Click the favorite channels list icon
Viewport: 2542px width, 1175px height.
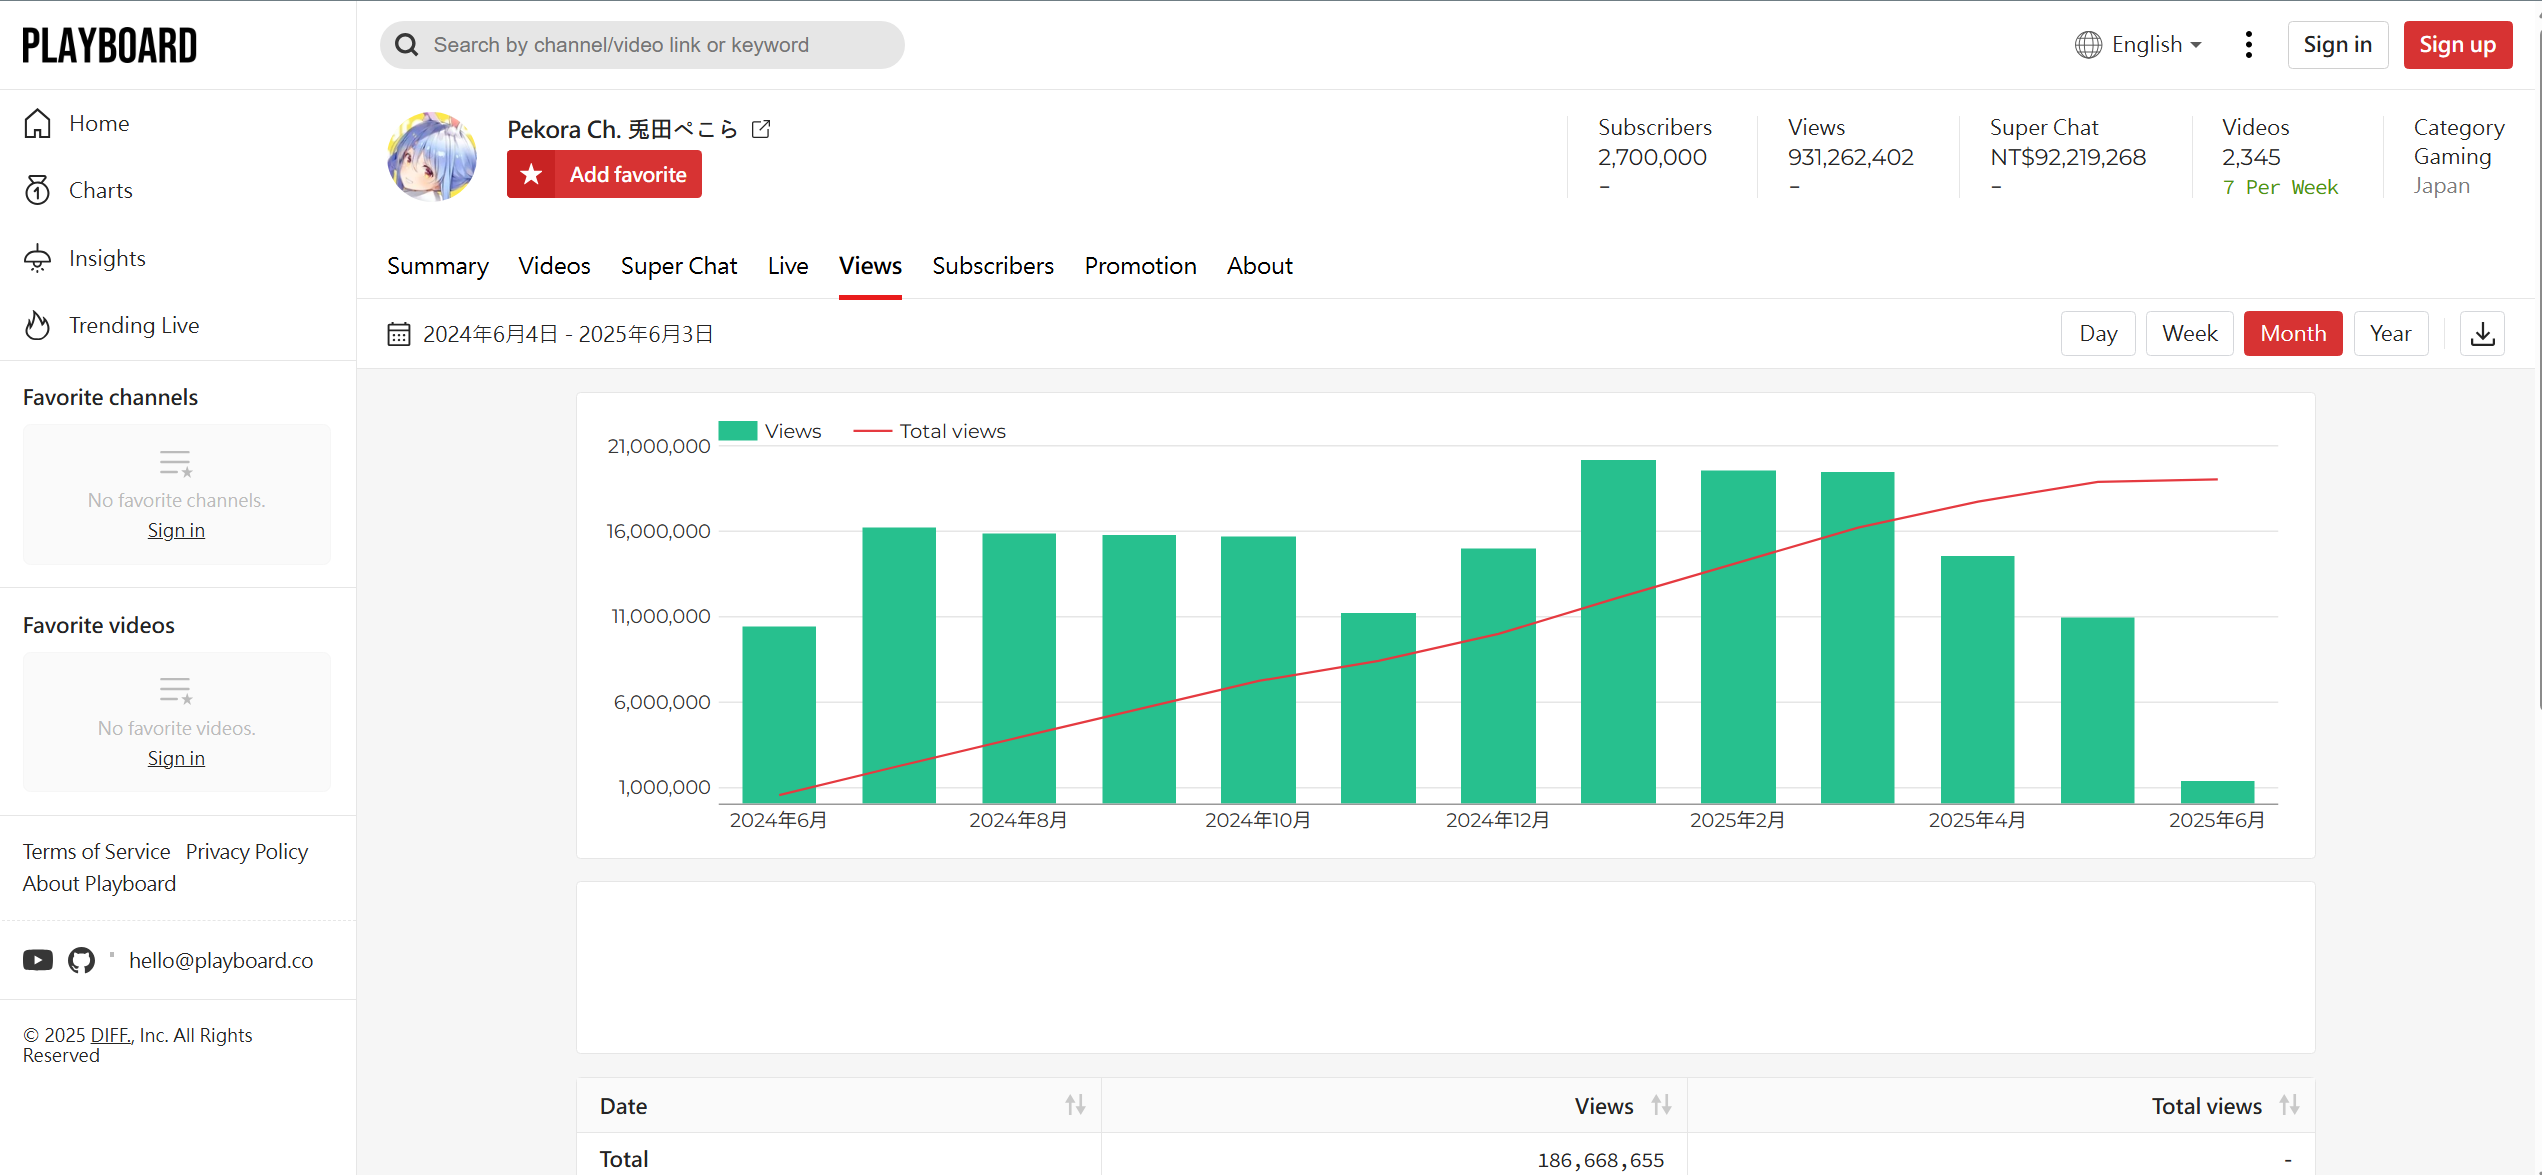(176, 463)
